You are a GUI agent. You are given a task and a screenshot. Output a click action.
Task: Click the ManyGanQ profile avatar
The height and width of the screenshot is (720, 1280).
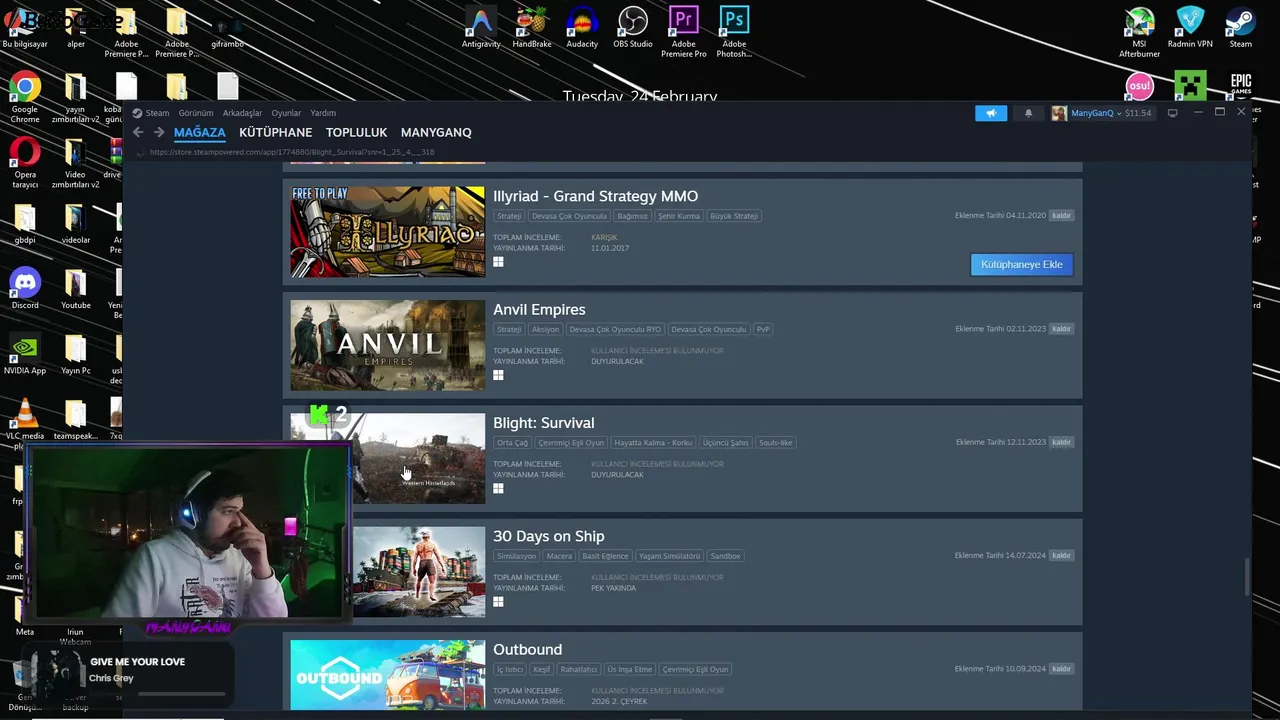point(1058,113)
